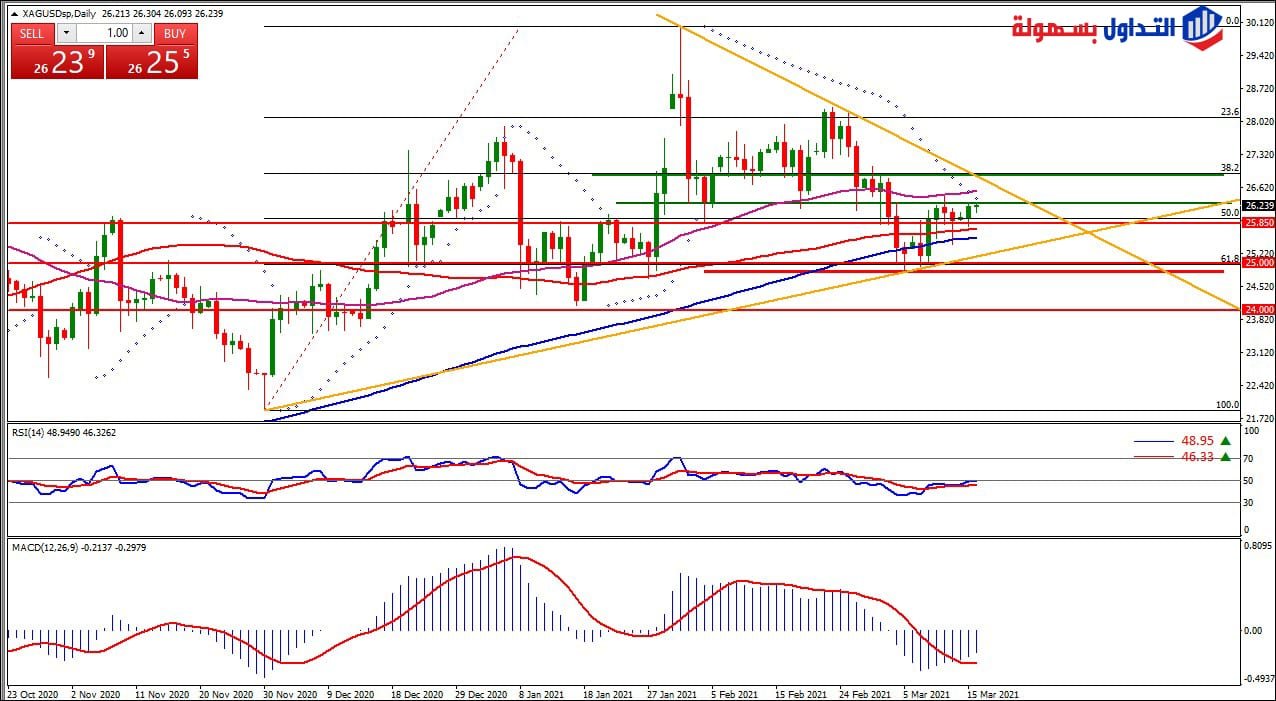Click the Fibonacci 38.2 level label
The image size is (1276, 701).
pyautogui.click(x=1230, y=168)
